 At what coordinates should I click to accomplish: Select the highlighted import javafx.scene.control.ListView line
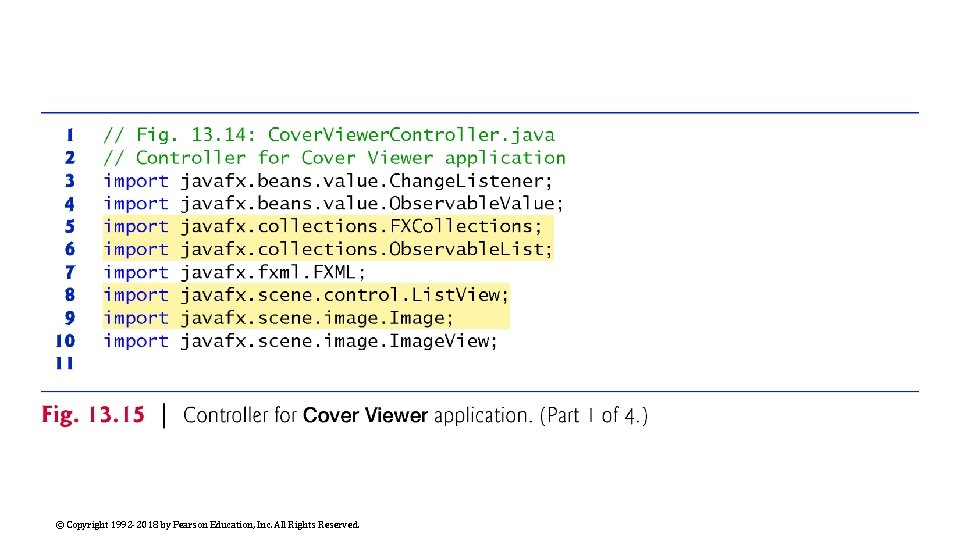(x=306, y=295)
